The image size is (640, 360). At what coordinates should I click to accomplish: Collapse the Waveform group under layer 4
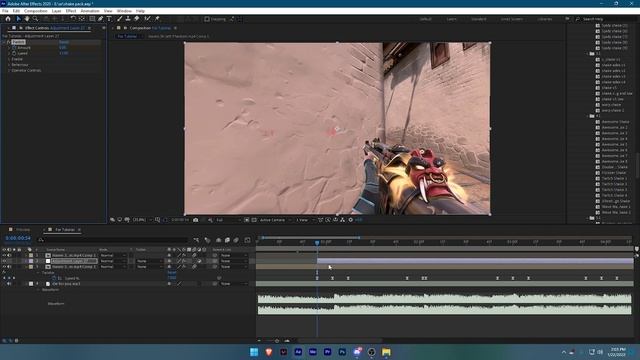(x=39, y=289)
